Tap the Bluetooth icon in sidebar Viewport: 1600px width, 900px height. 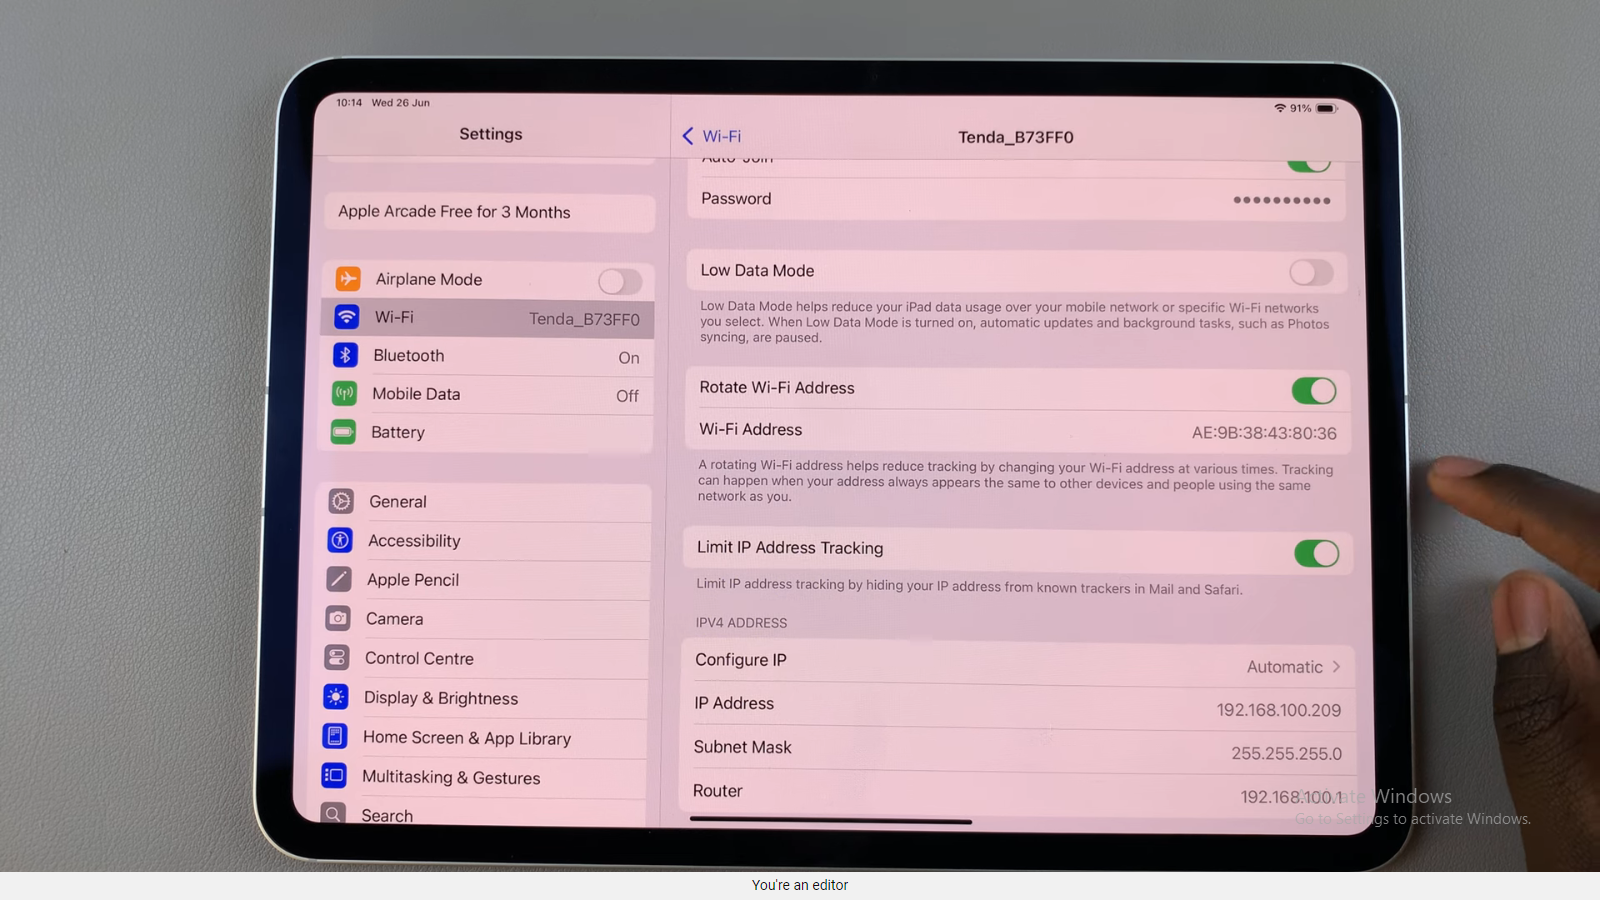click(x=345, y=355)
